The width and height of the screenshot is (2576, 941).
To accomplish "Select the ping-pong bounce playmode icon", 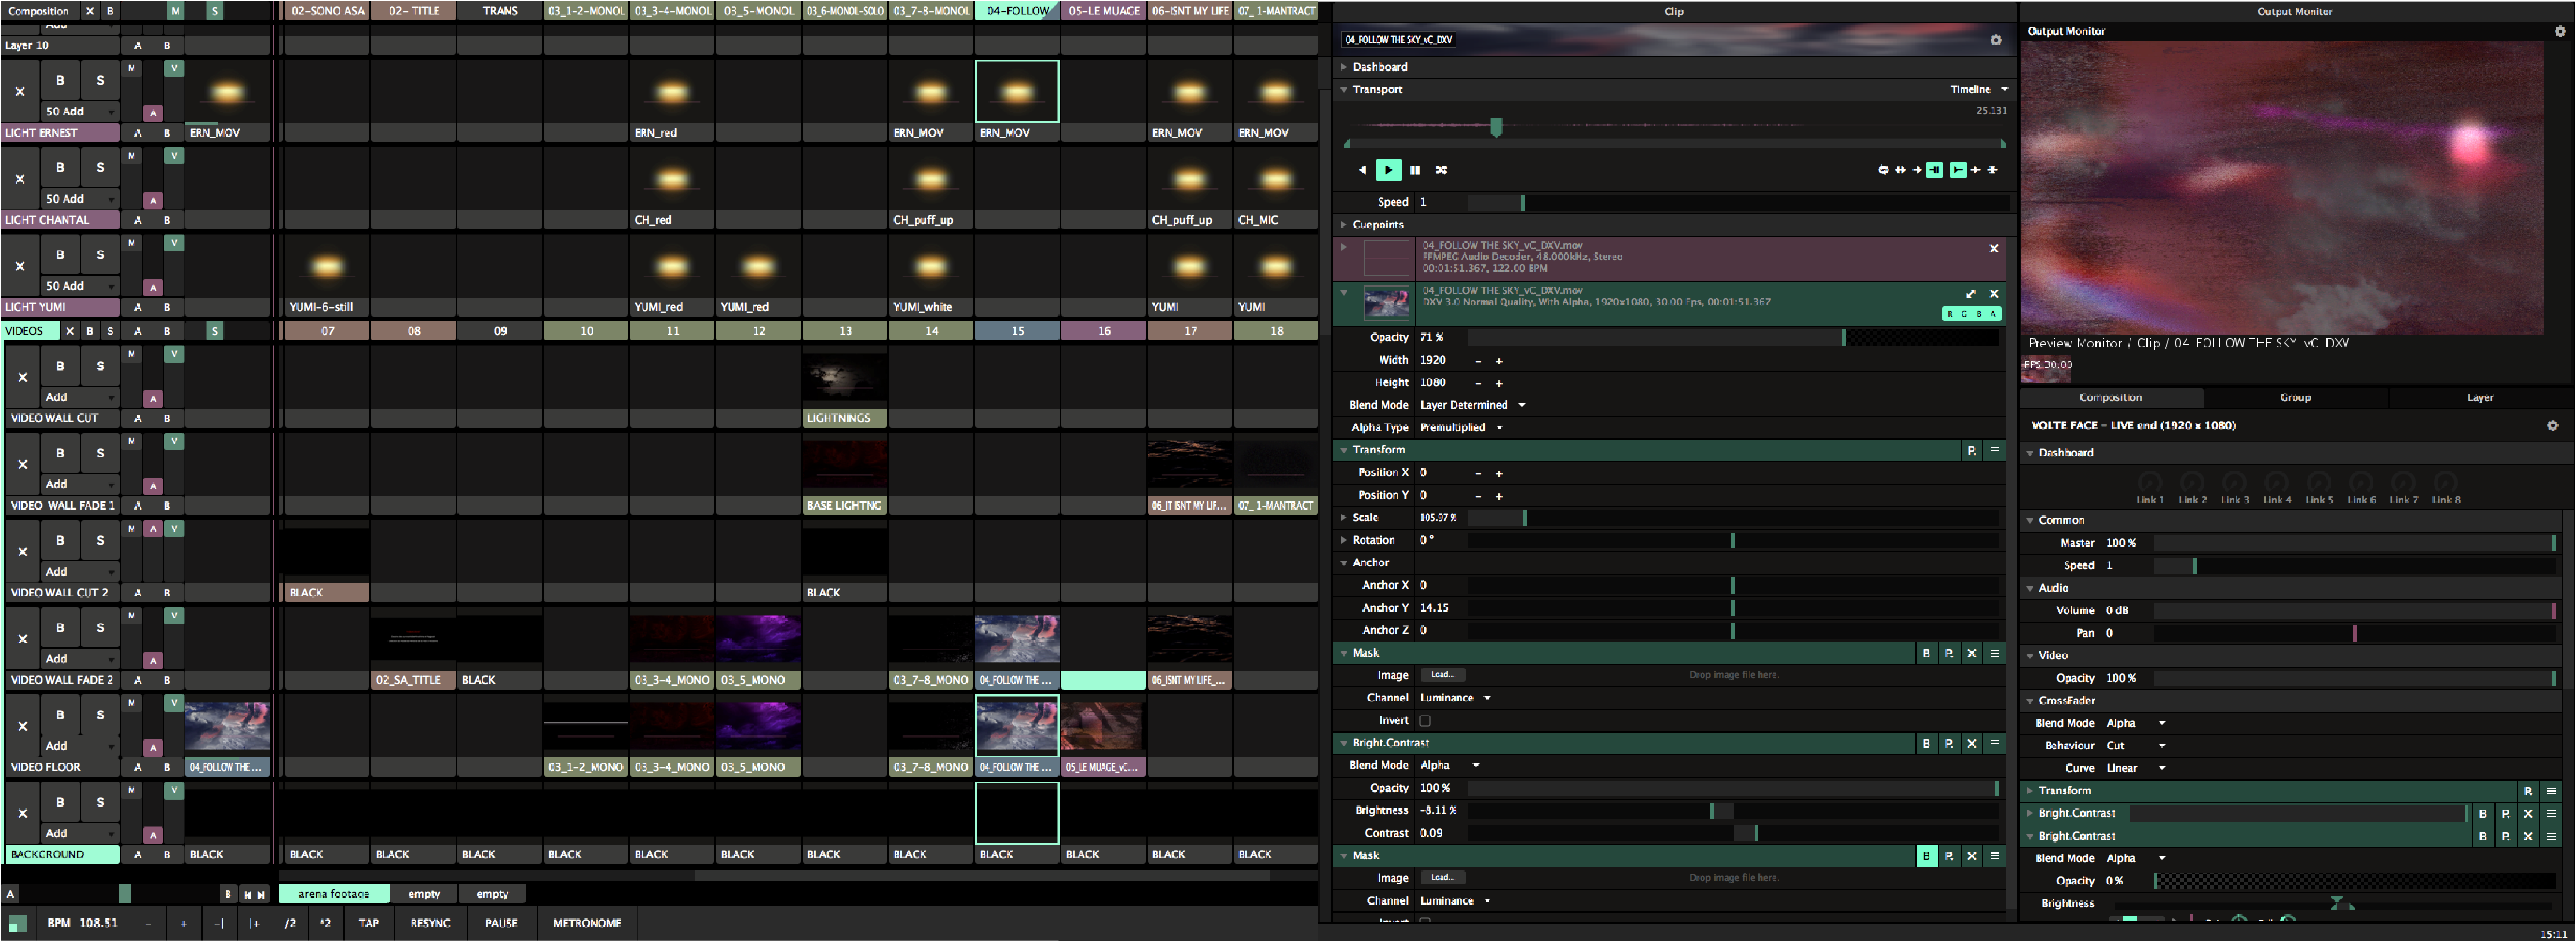I will 1900,170.
